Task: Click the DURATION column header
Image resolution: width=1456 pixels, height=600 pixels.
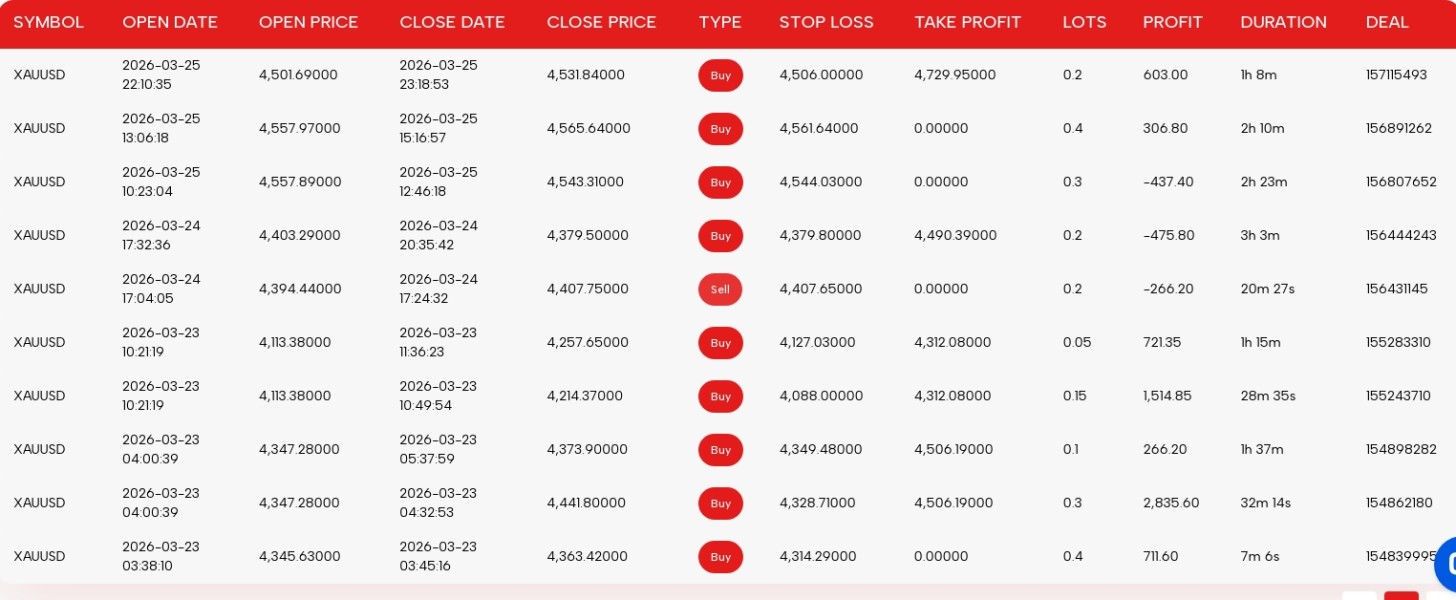Action: [1283, 22]
